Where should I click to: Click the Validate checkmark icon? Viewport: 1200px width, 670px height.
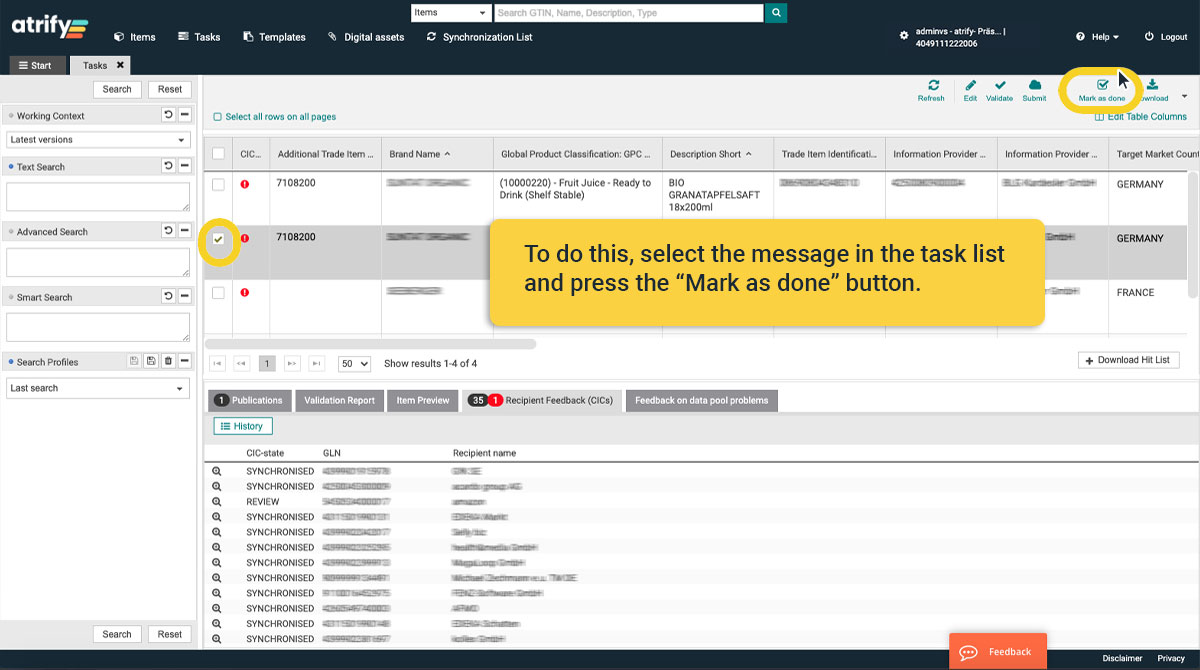click(x=999, y=87)
